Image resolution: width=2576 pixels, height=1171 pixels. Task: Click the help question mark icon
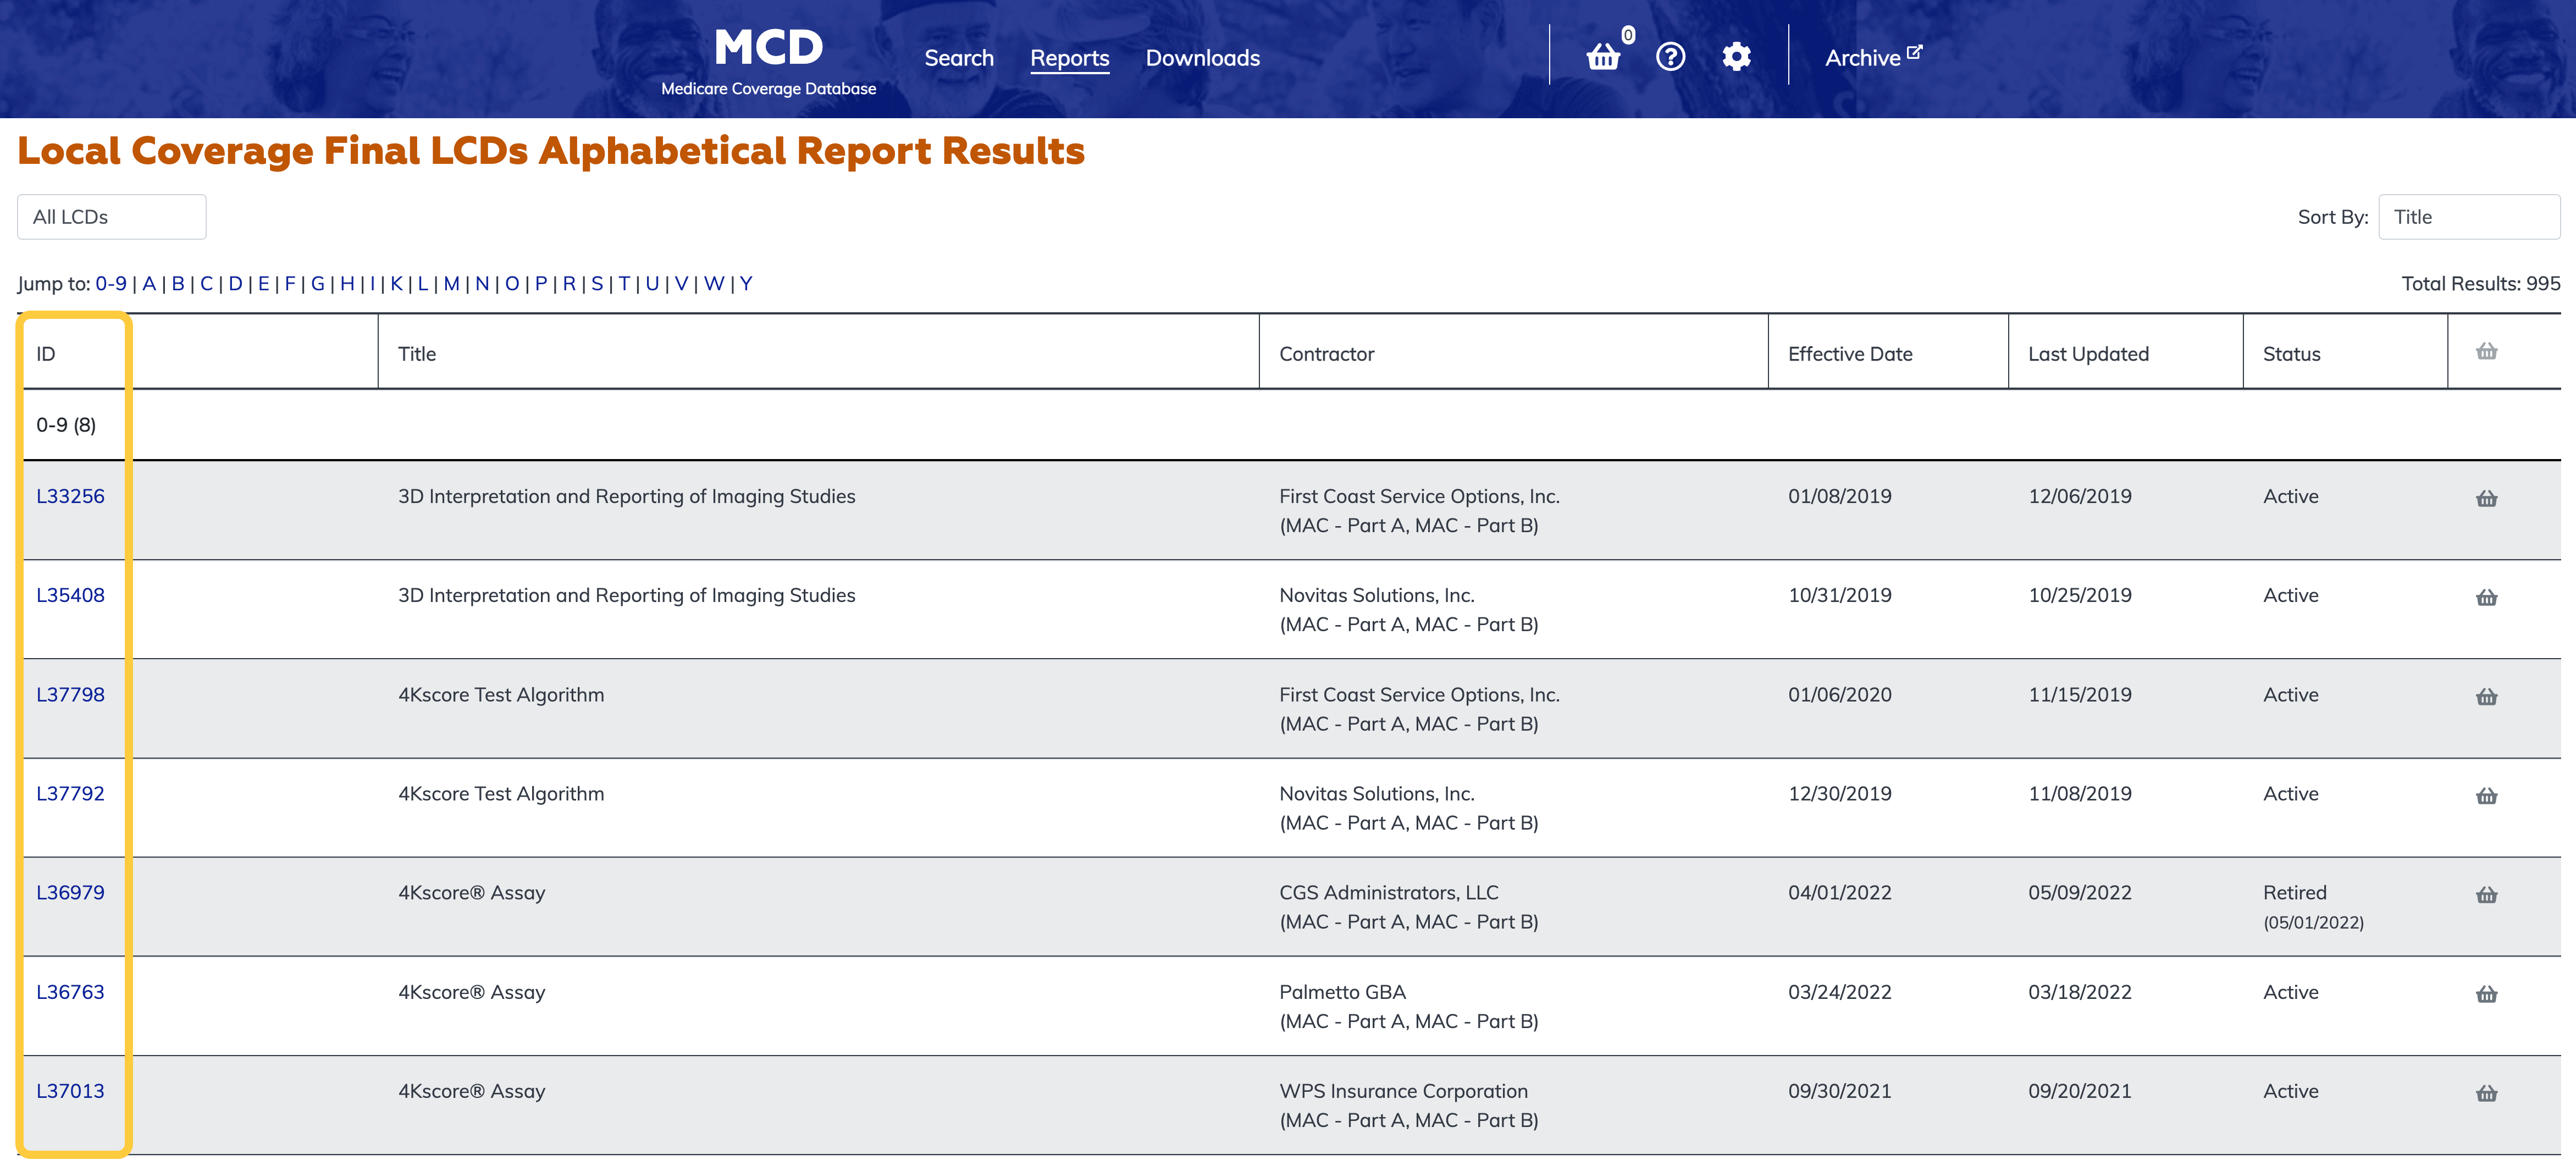[x=1670, y=57]
